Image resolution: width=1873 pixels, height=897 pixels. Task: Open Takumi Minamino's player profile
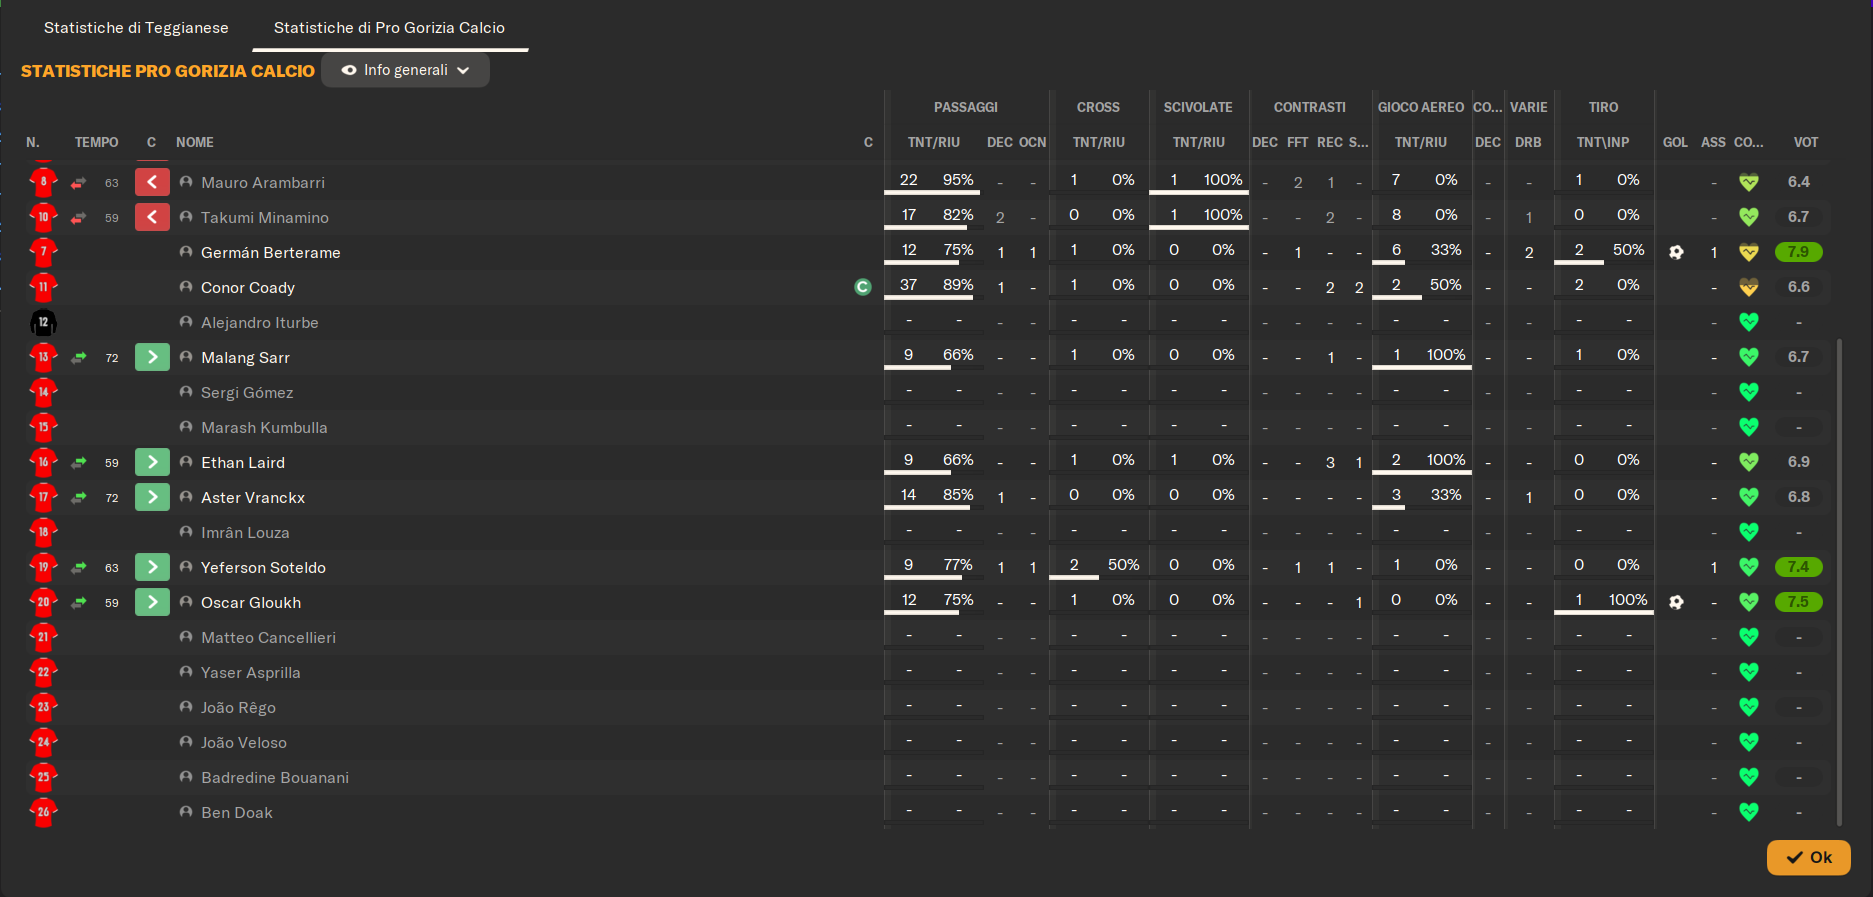pos(265,217)
